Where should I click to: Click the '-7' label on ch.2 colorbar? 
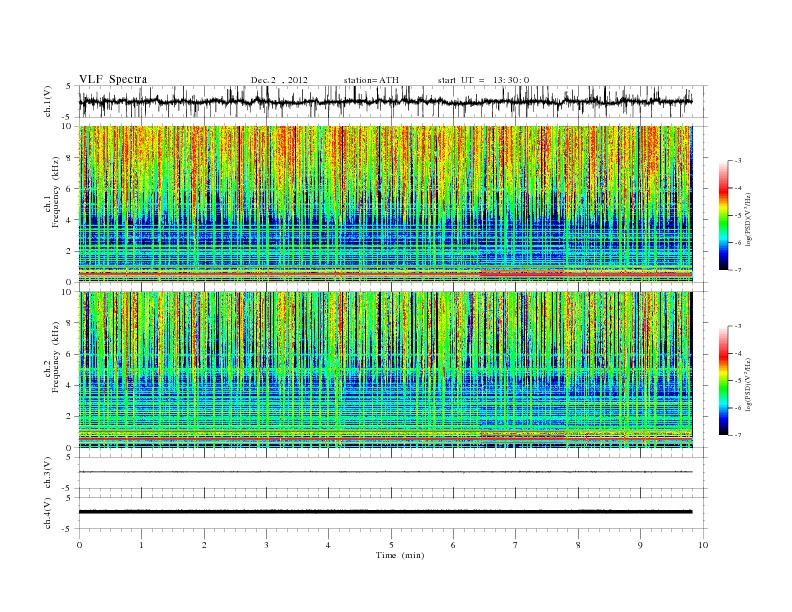(x=738, y=435)
